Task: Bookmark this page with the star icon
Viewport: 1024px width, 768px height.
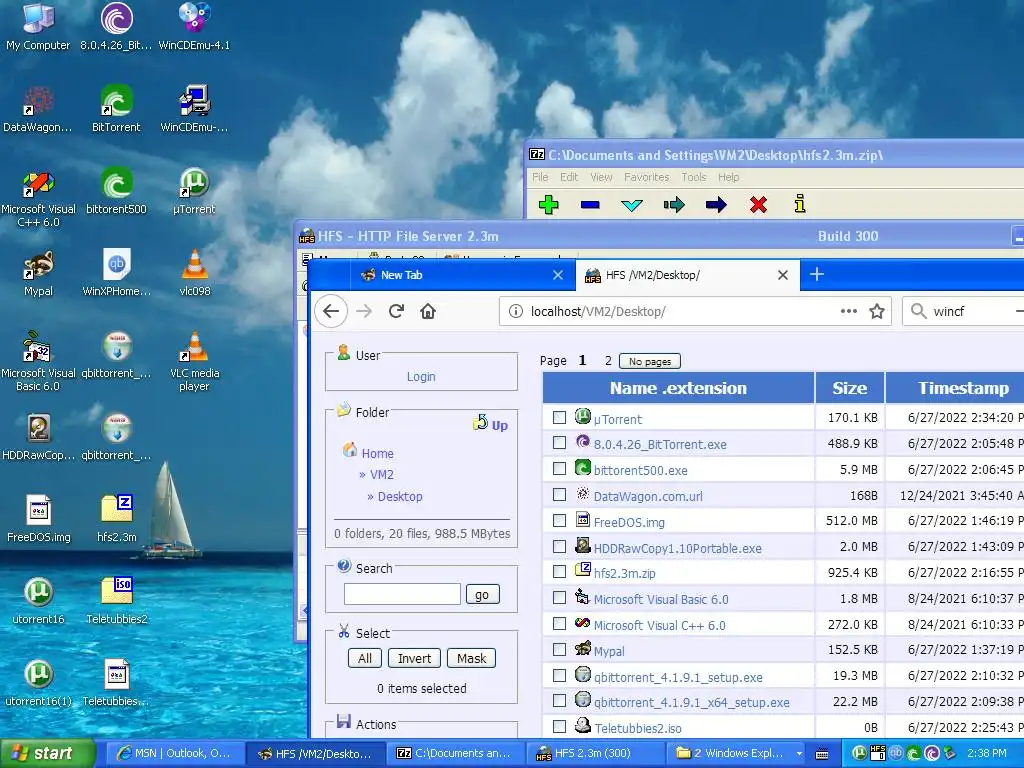Action: [876, 312]
